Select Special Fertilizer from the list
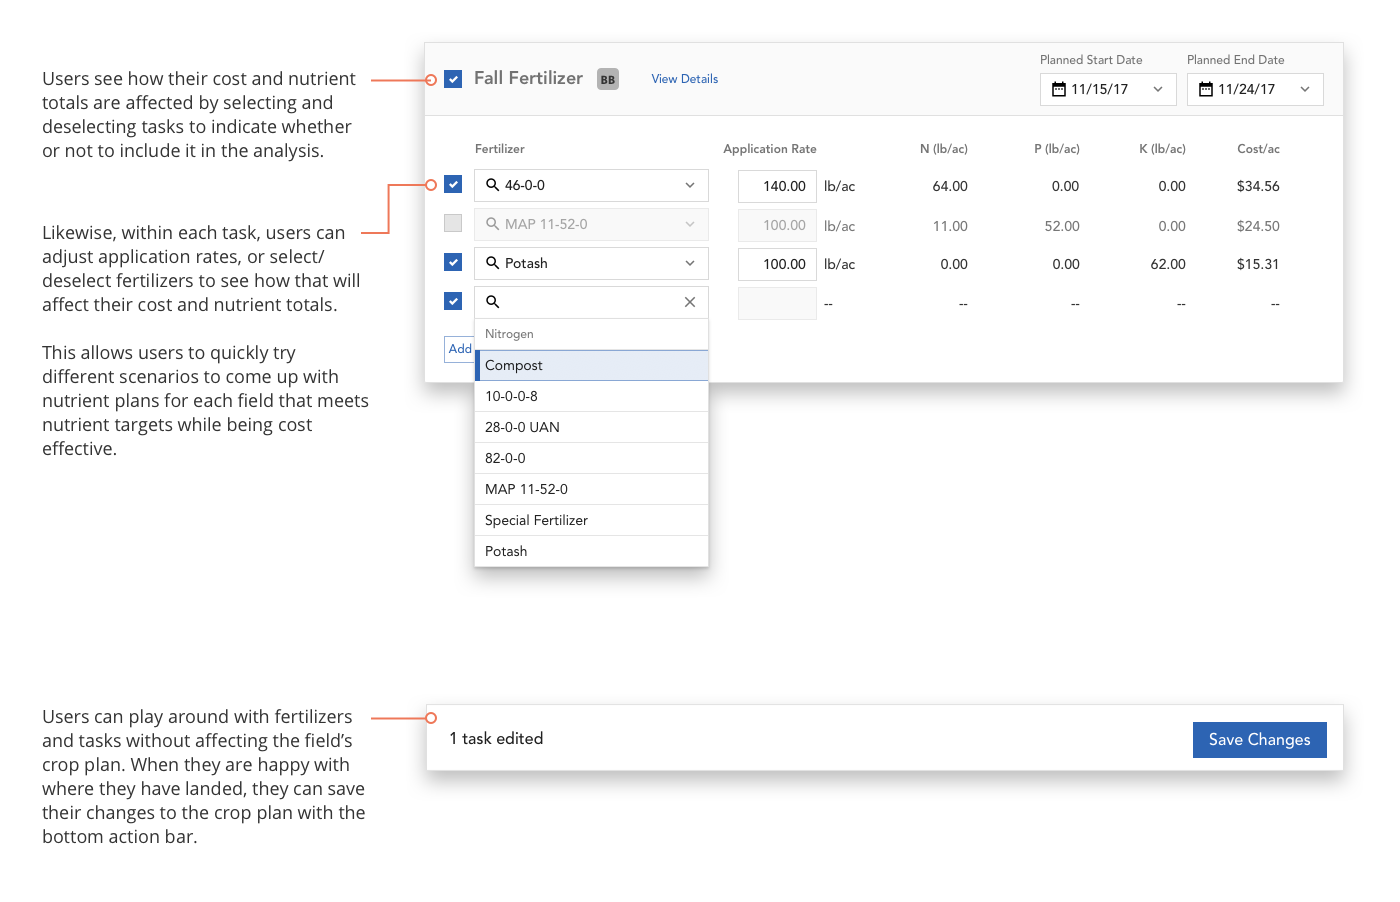 (x=592, y=520)
